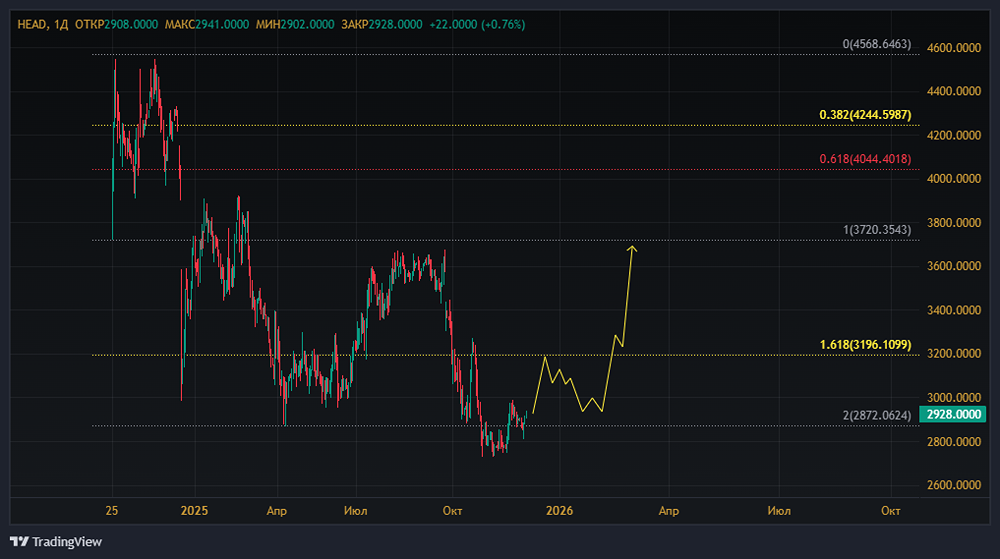The height and width of the screenshot is (559, 1000).
Task: Click the 2025 label on time axis
Action: (195, 511)
